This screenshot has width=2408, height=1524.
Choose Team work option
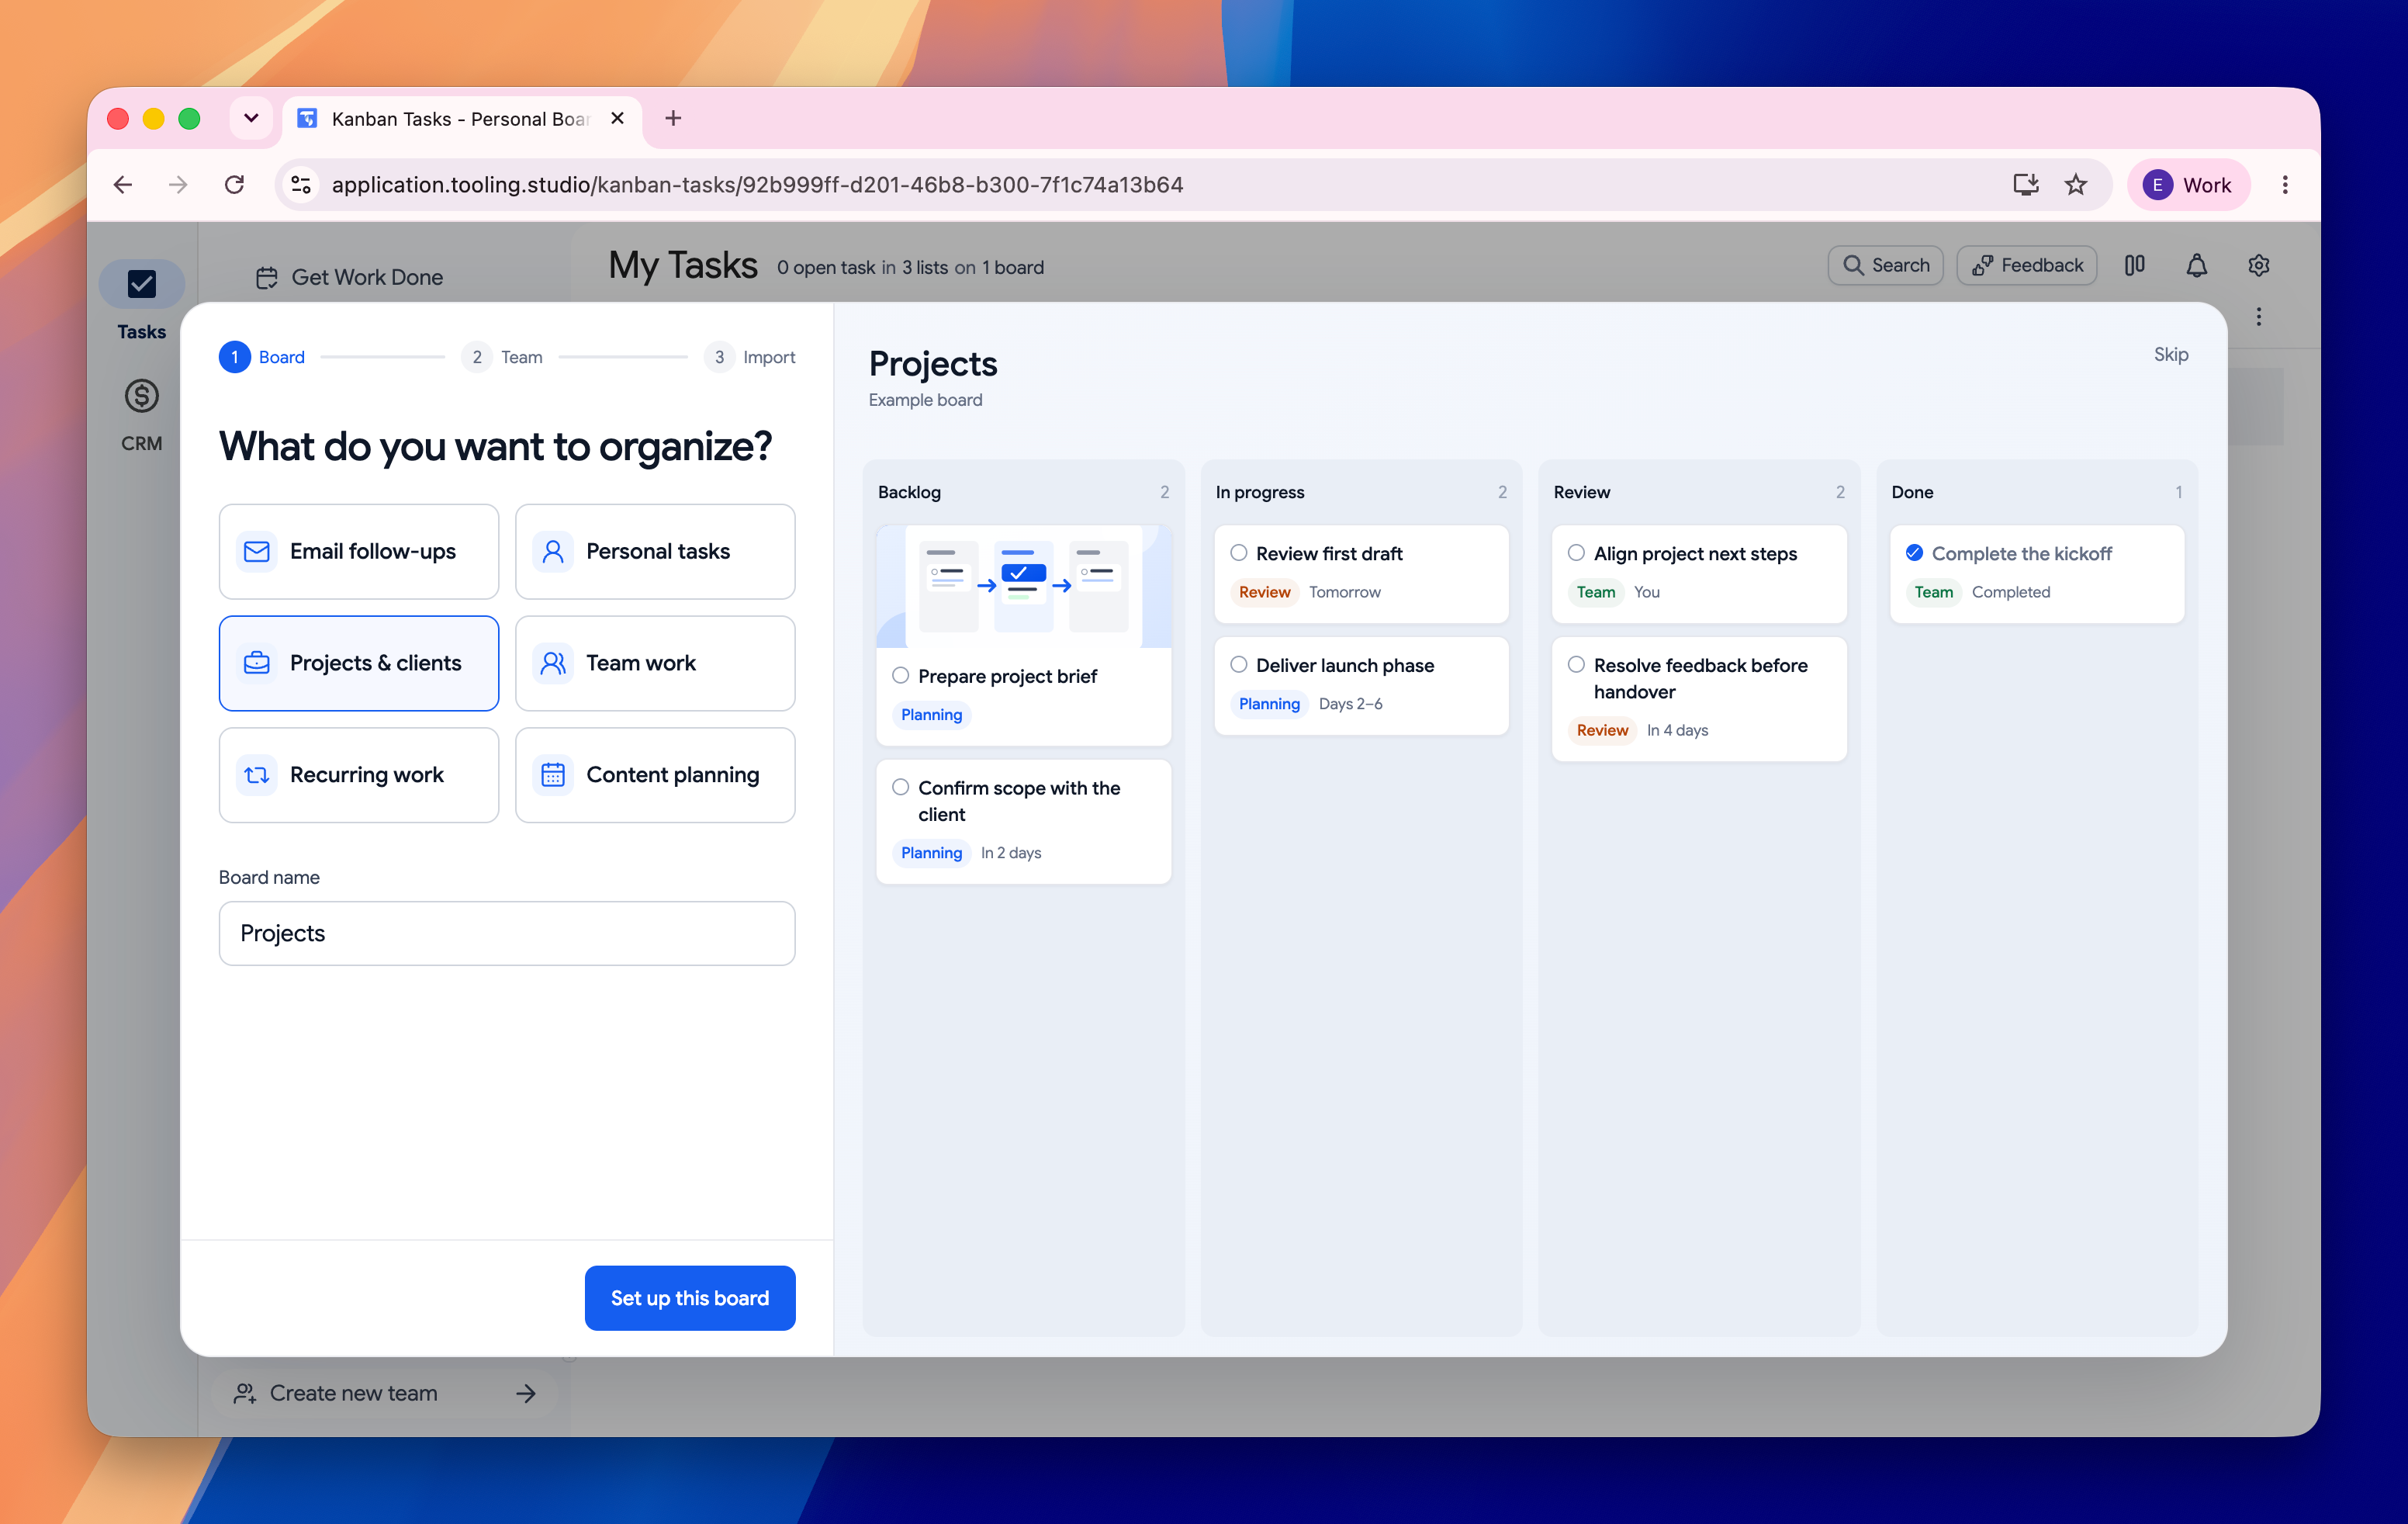point(655,663)
